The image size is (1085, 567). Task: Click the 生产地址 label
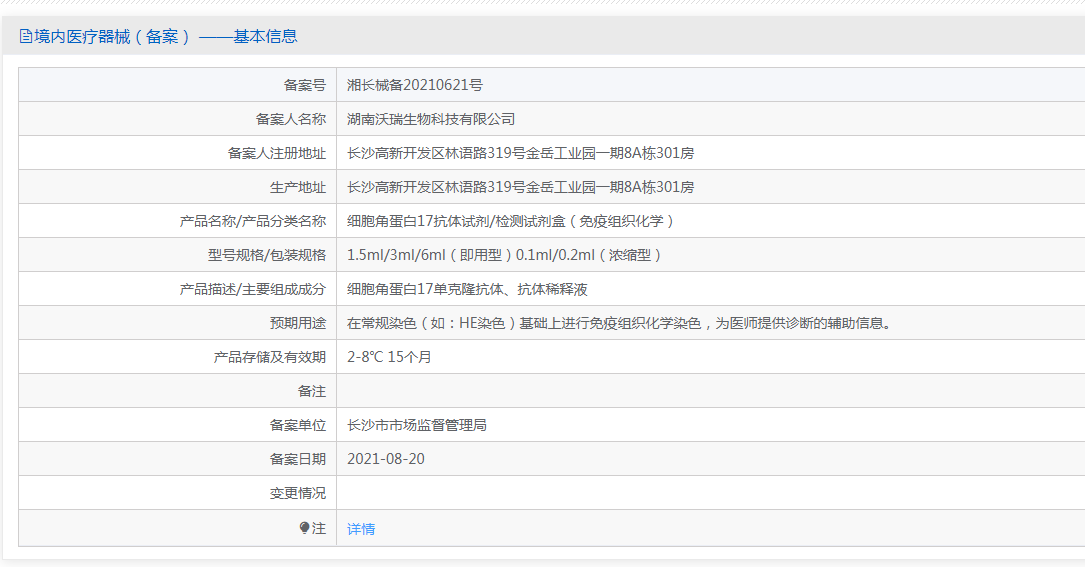(298, 187)
